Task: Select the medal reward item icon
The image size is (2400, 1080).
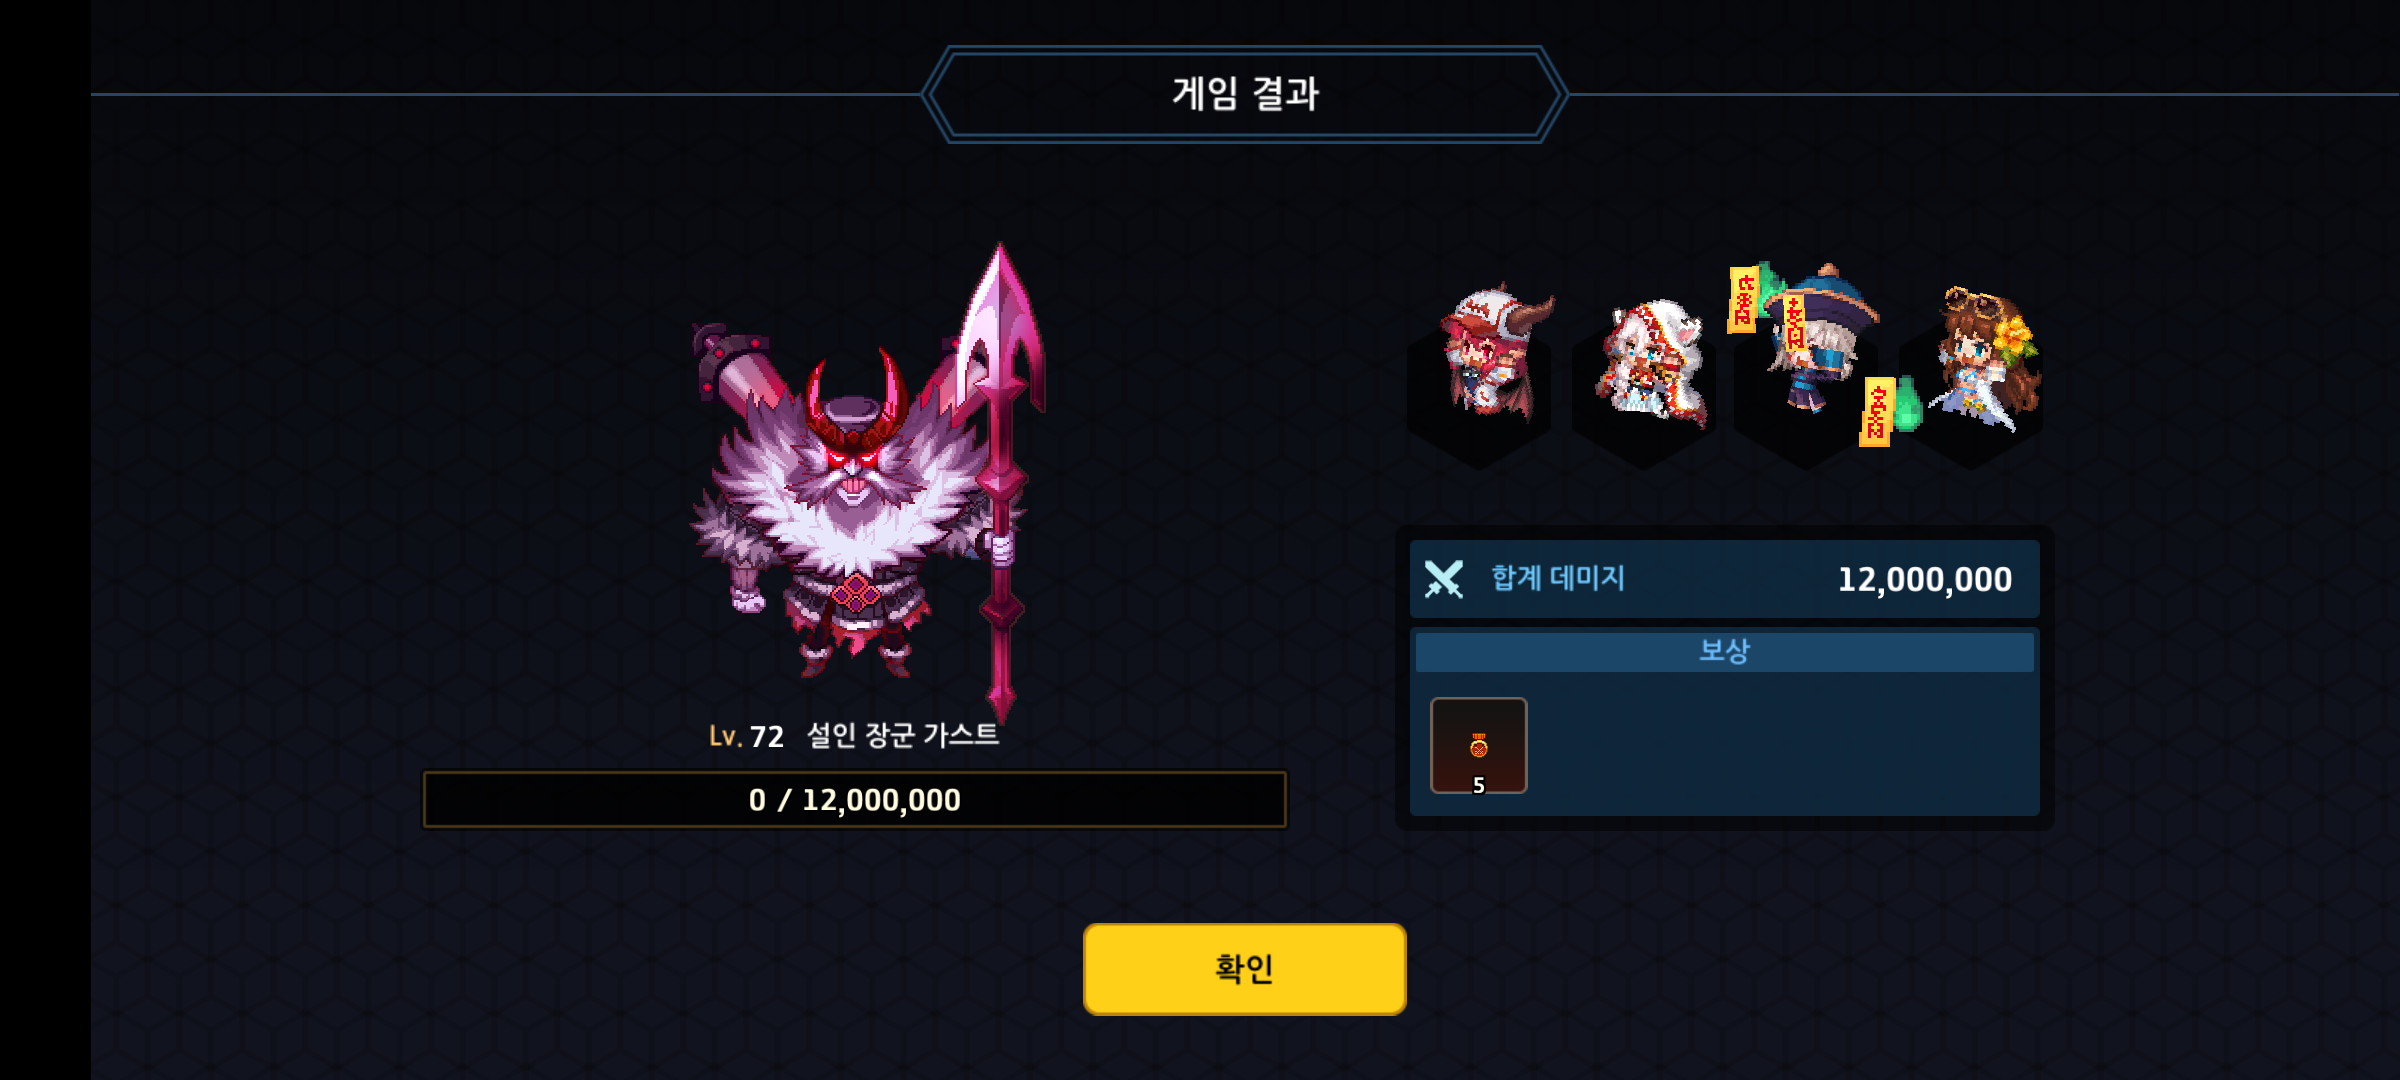Action: pyautogui.click(x=1478, y=745)
